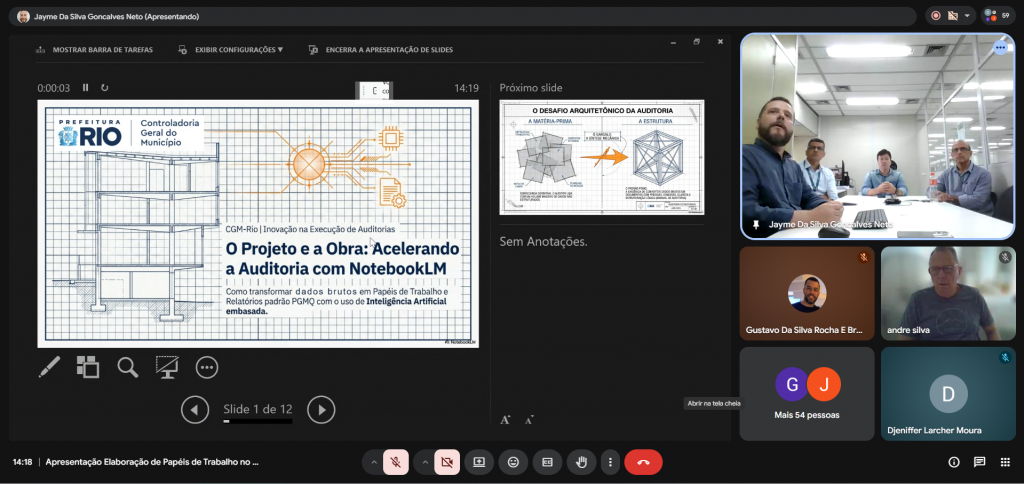1024x484 pixels.
Task: Expand audio settings arrow beside microphone
Action: tap(373, 462)
